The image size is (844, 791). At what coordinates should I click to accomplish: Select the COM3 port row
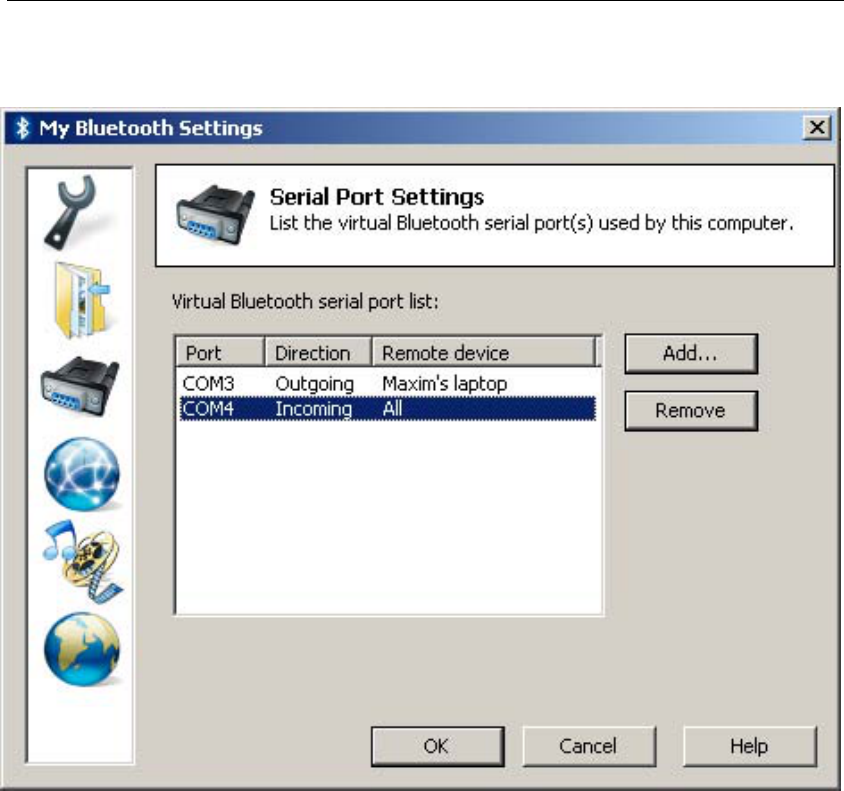tap(388, 384)
